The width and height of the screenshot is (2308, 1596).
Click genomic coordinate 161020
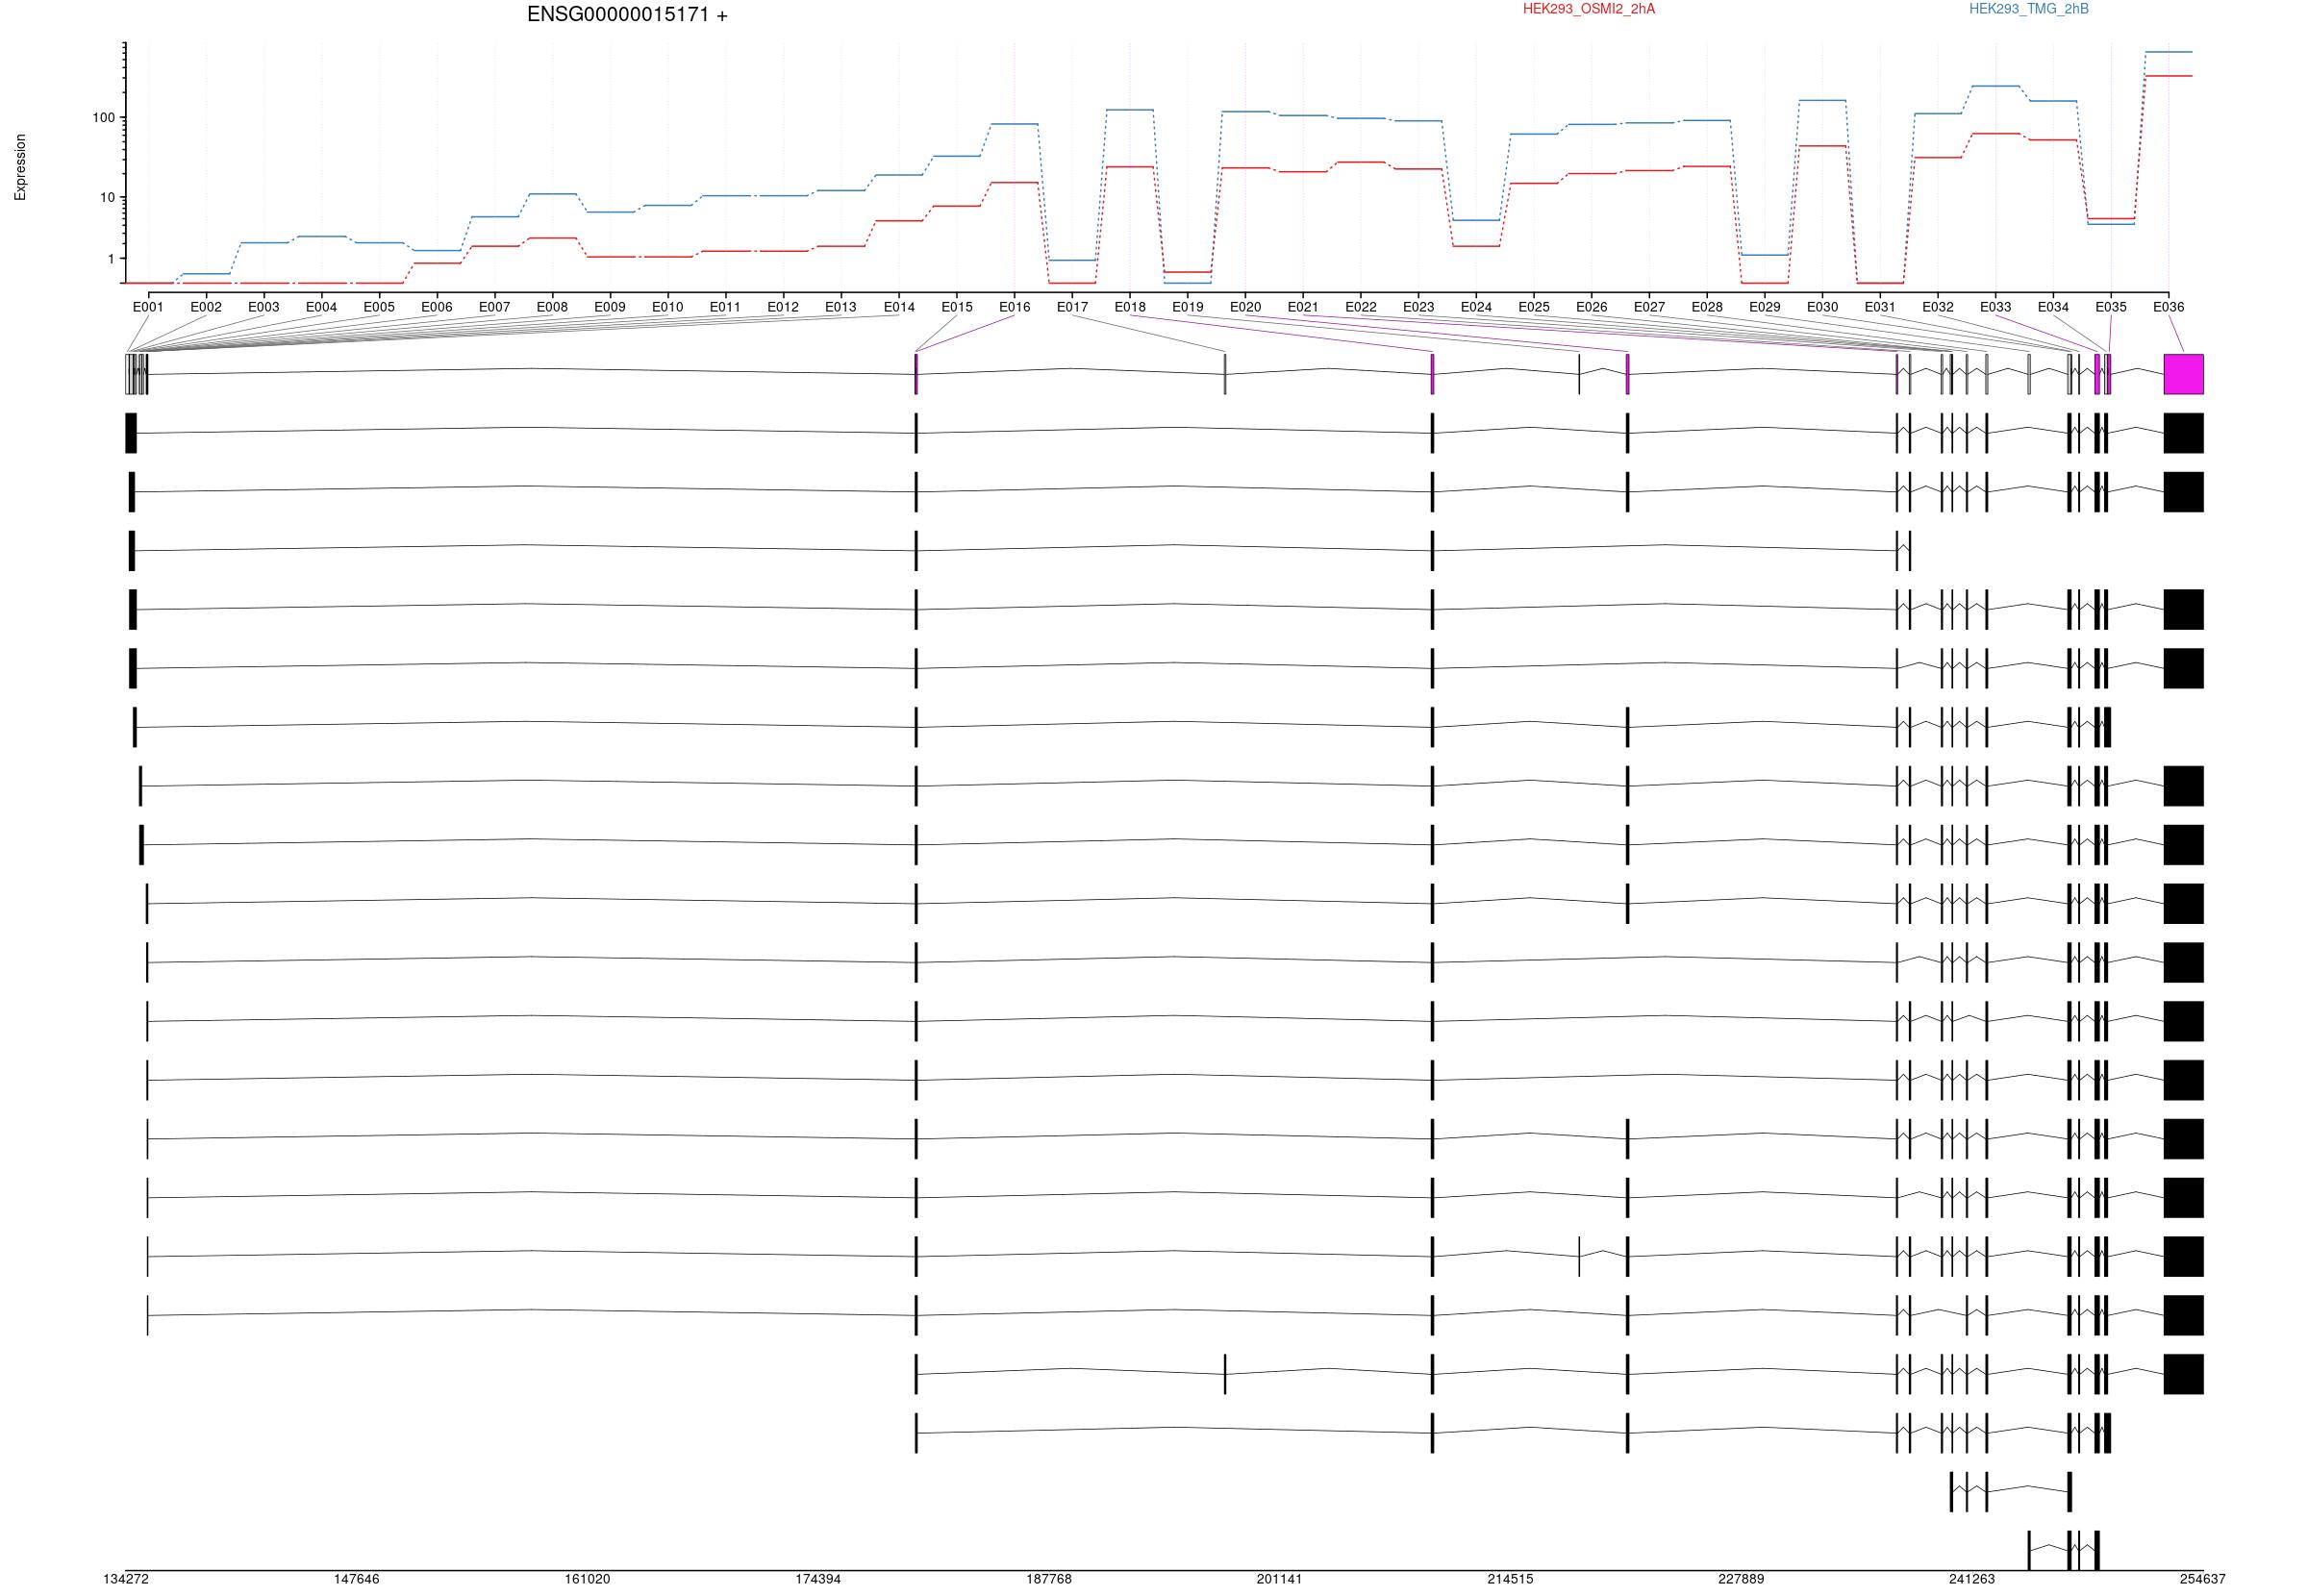point(587,1579)
